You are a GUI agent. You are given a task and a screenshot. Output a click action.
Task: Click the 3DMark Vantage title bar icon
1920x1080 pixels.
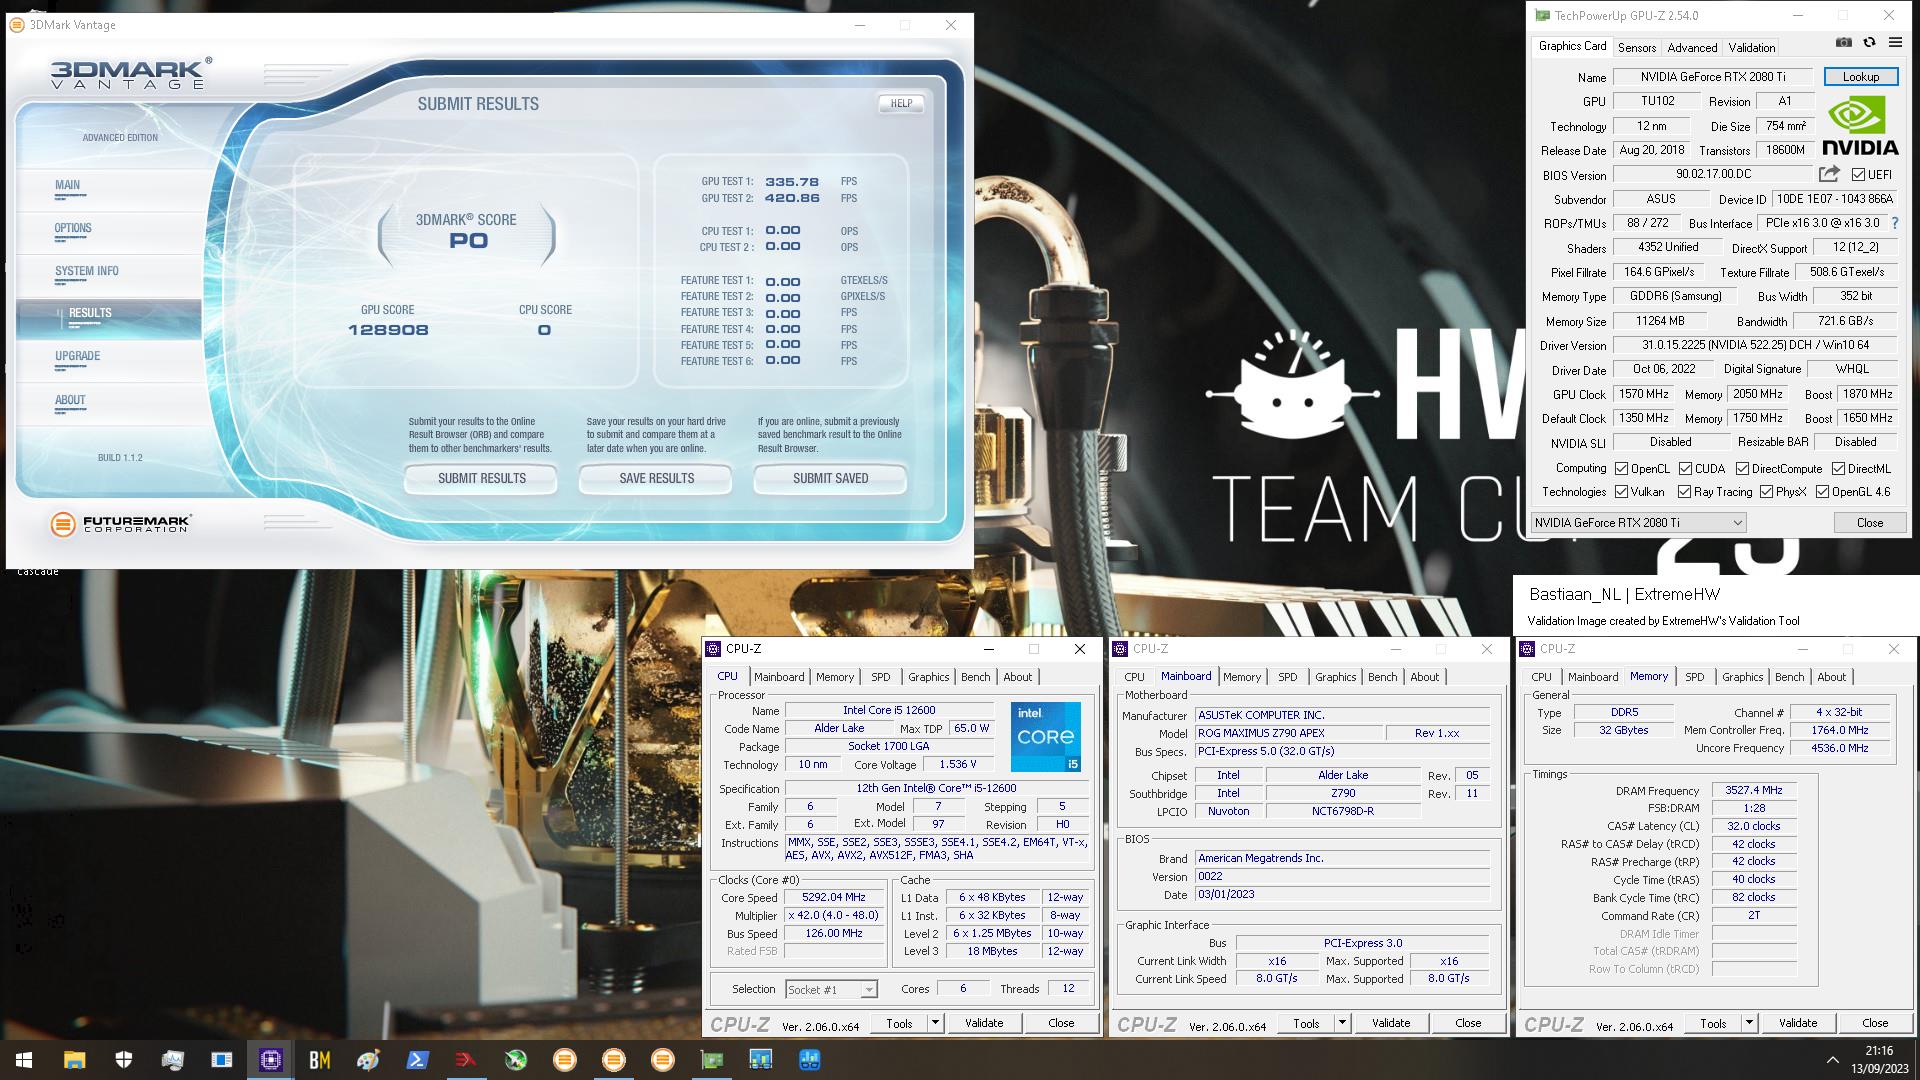(17, 25)
